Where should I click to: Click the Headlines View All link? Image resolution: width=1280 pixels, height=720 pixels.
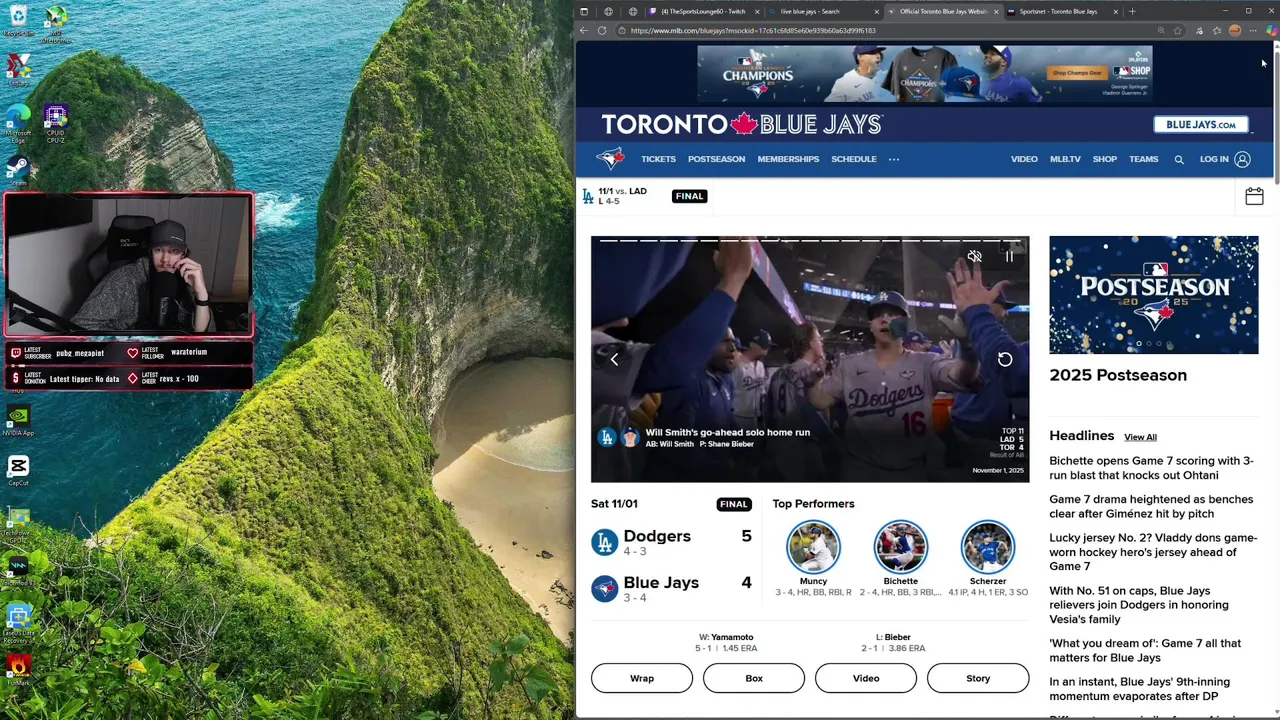pyautogui.click(x=1140, y=437)
